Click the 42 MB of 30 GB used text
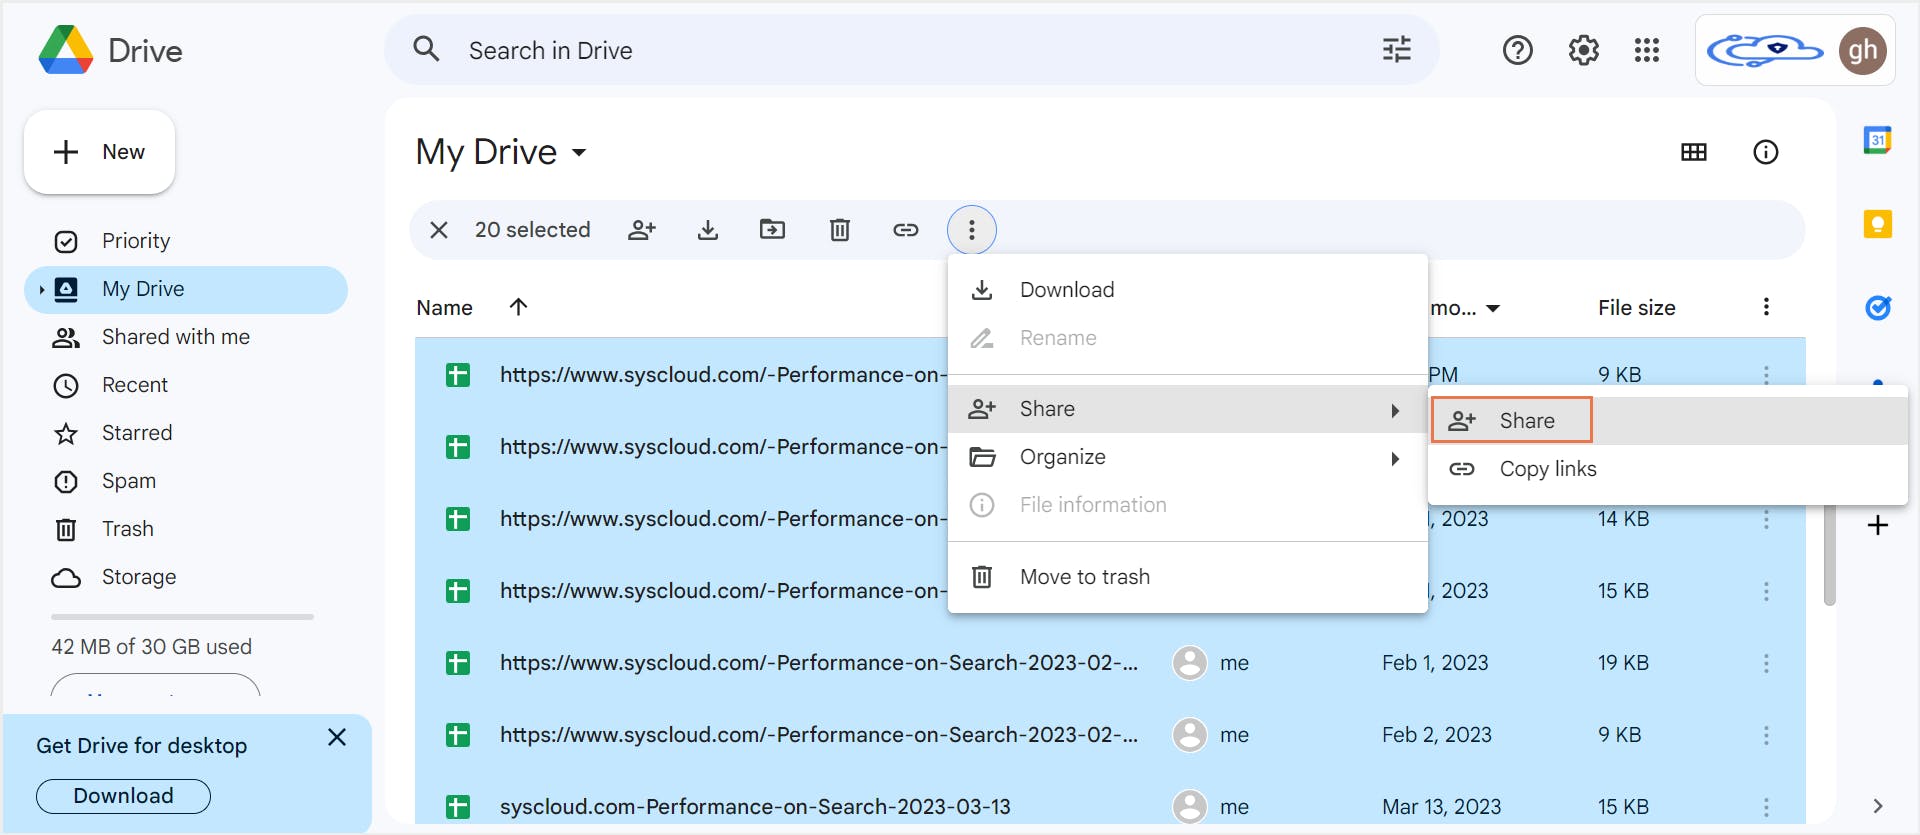The height and width of the screenshot is (835, 1920). tap(152, 647)
